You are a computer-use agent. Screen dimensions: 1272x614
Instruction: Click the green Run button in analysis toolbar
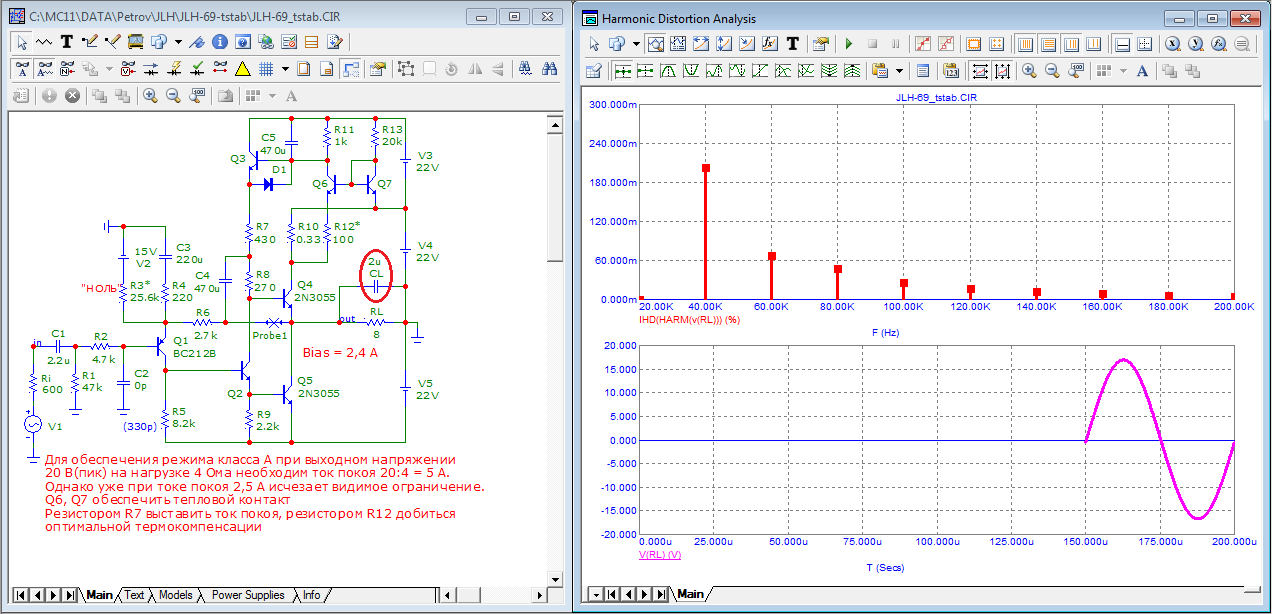coord(849,44)
